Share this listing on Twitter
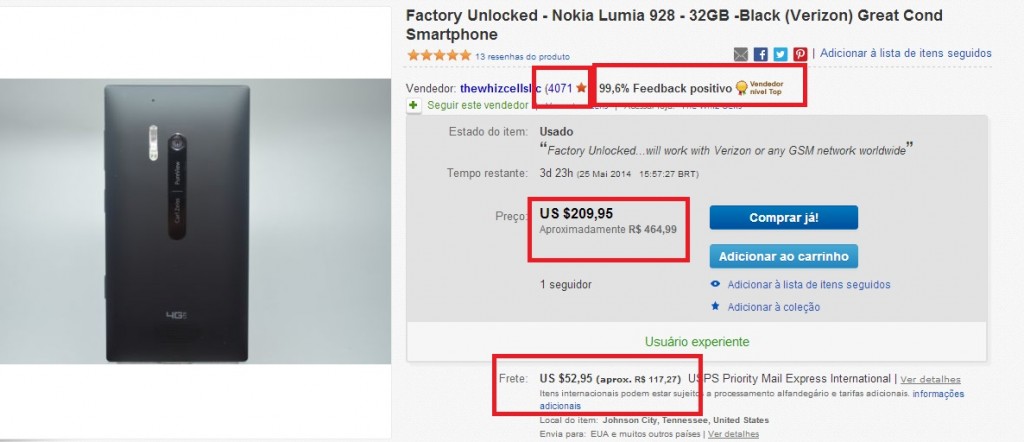1024x442 pixels. 780,54
